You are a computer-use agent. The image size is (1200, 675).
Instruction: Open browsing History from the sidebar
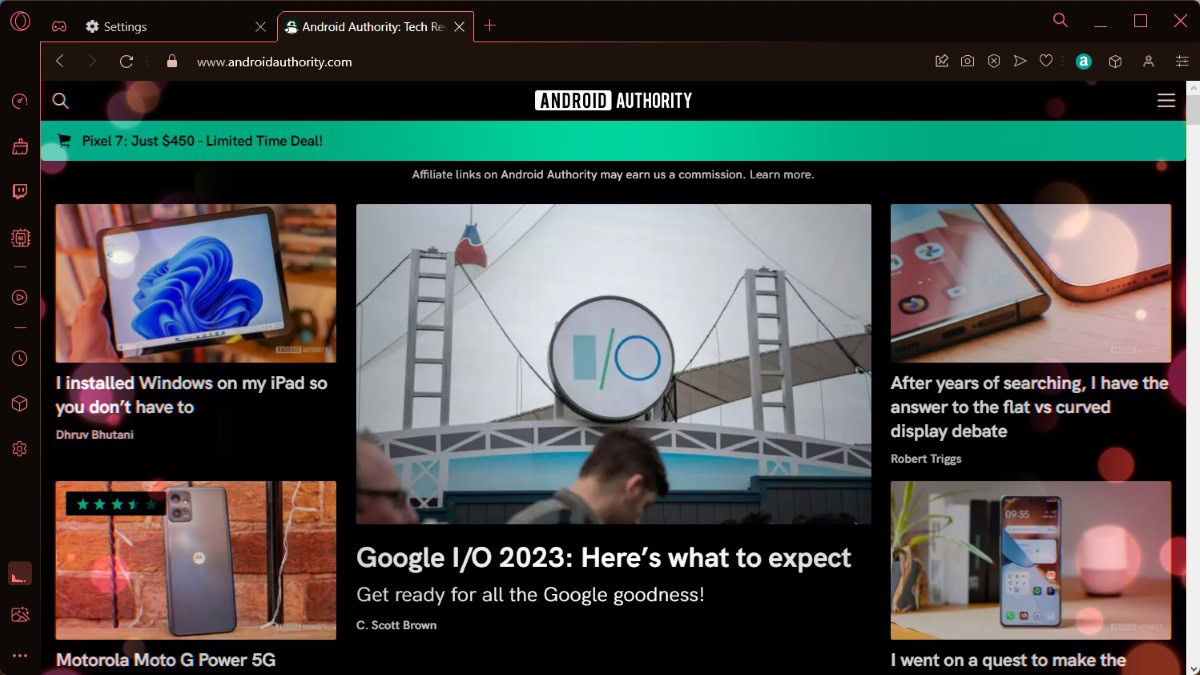click(x=20, y=357)
